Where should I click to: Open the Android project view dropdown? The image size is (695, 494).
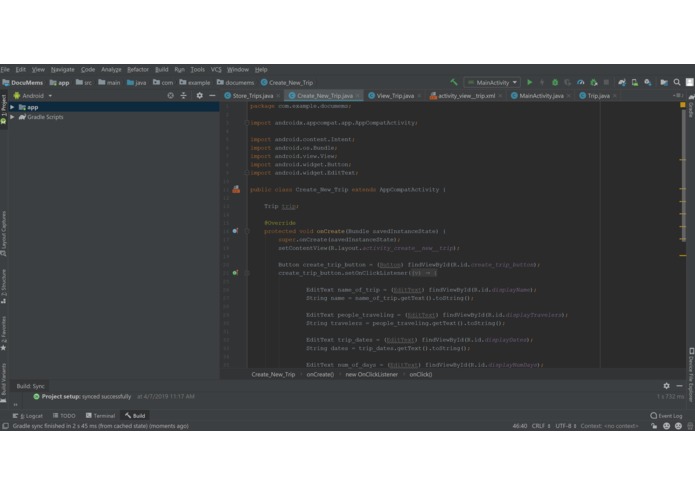click(33, 96)
